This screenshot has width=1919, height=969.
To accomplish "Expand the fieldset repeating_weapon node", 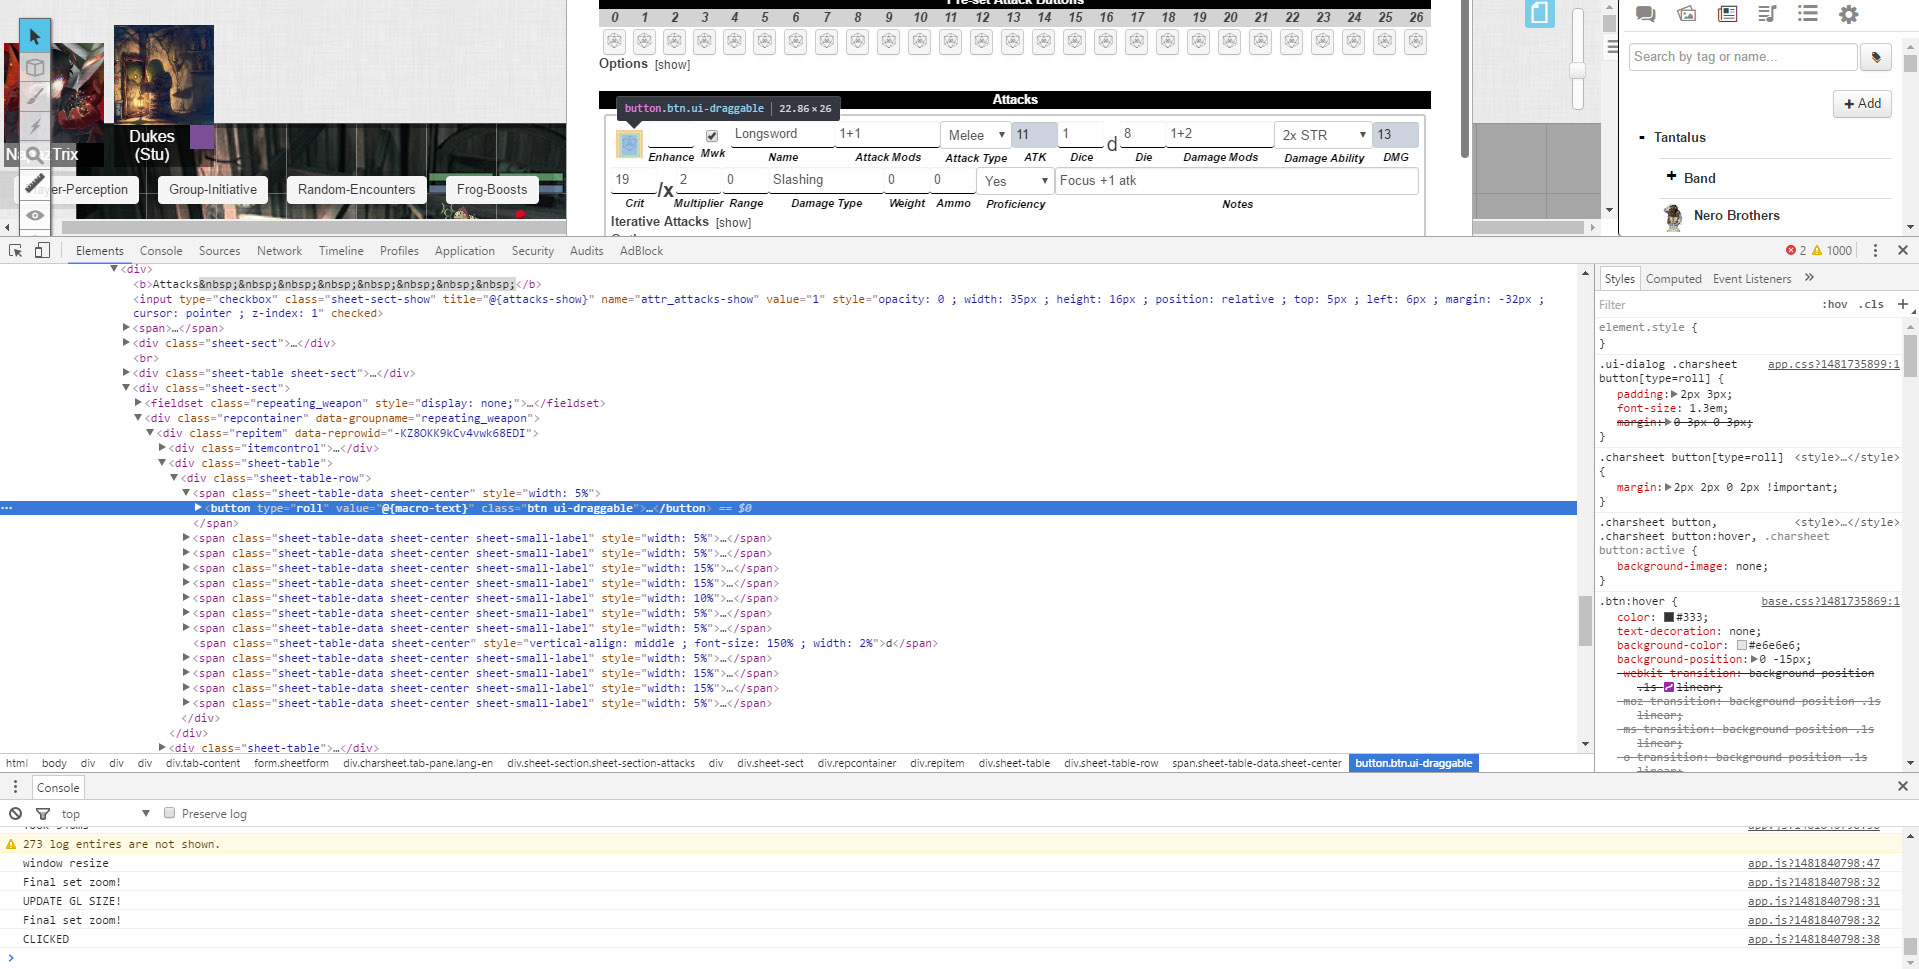I will point(138,403).
